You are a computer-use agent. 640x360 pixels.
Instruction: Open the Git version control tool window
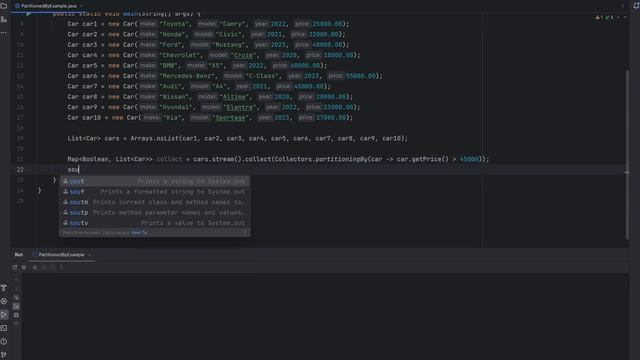click(x=4, y=355)
